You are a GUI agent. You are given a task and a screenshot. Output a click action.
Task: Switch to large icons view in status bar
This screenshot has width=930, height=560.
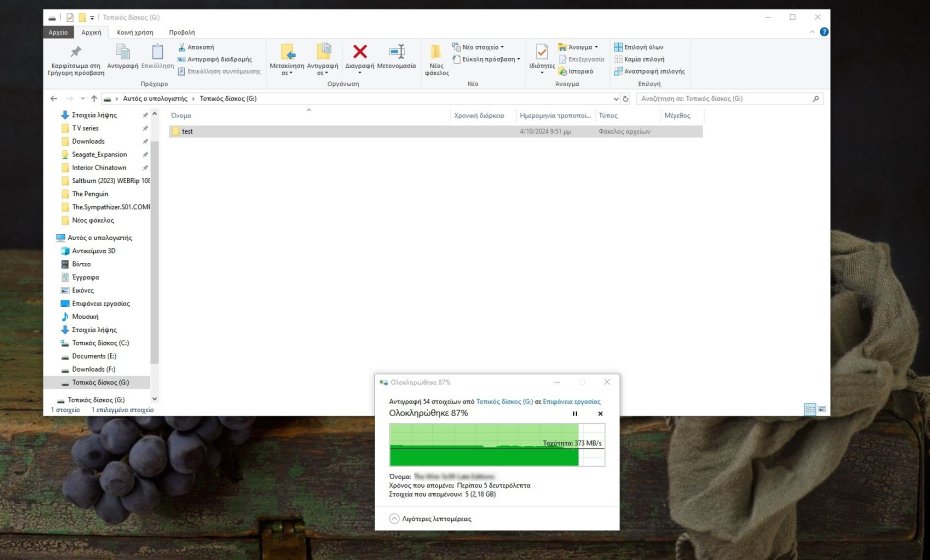pos(821,409)
